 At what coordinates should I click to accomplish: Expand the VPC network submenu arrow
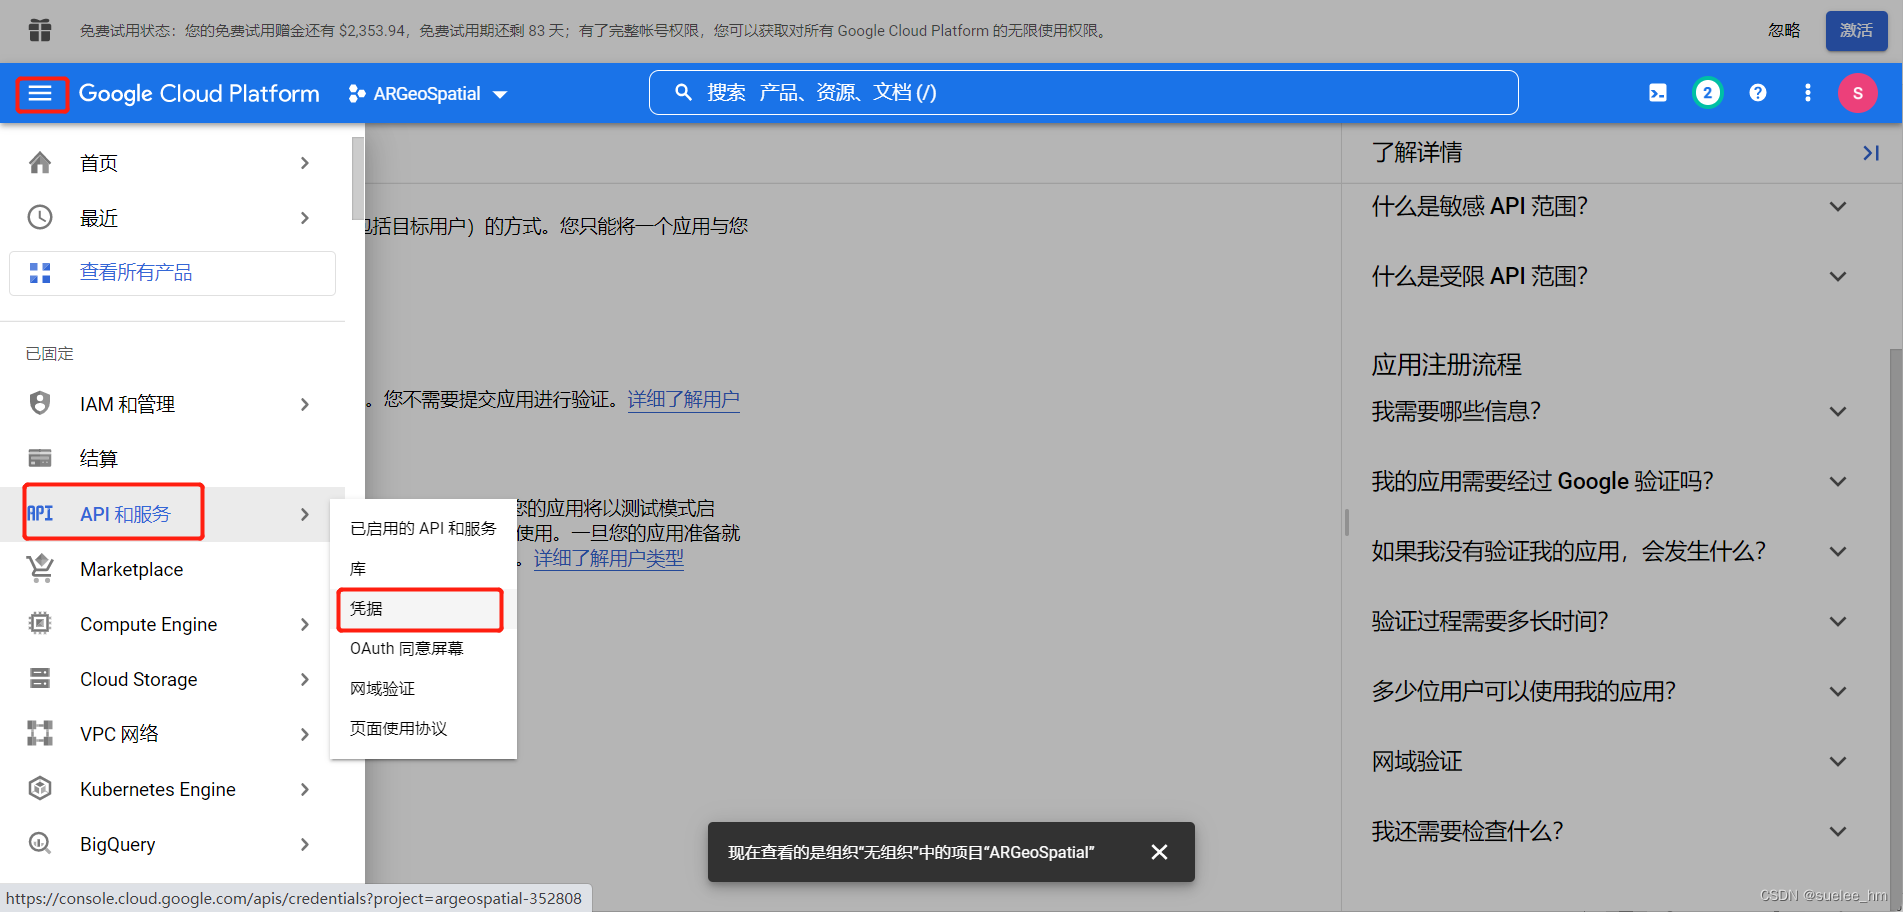pos(305,734)
